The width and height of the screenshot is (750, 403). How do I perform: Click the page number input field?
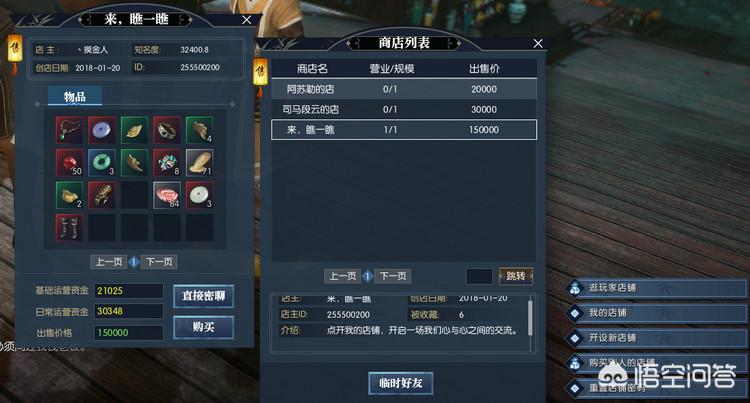click(479, 276)
